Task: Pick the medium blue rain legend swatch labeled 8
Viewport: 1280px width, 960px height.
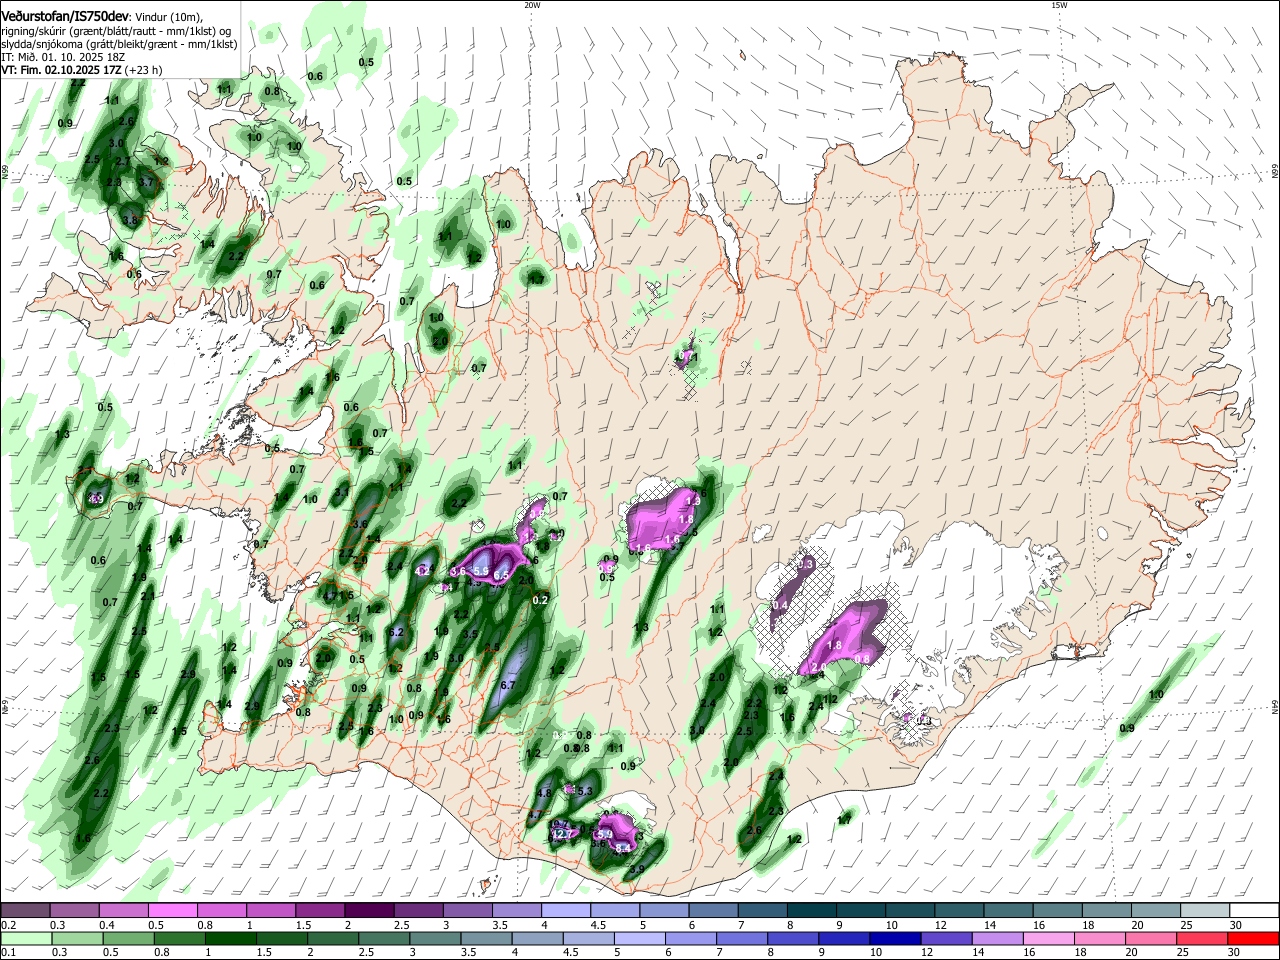Action: [793, 938]
